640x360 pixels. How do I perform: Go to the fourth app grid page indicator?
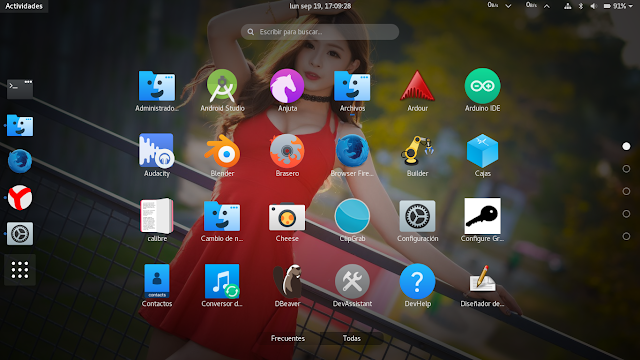pos(626,213)
